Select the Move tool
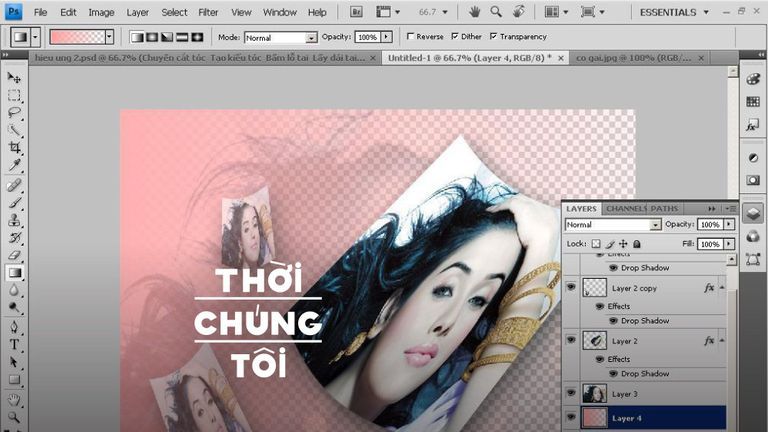This screenshot has height=432, width=768. (14, 77)
